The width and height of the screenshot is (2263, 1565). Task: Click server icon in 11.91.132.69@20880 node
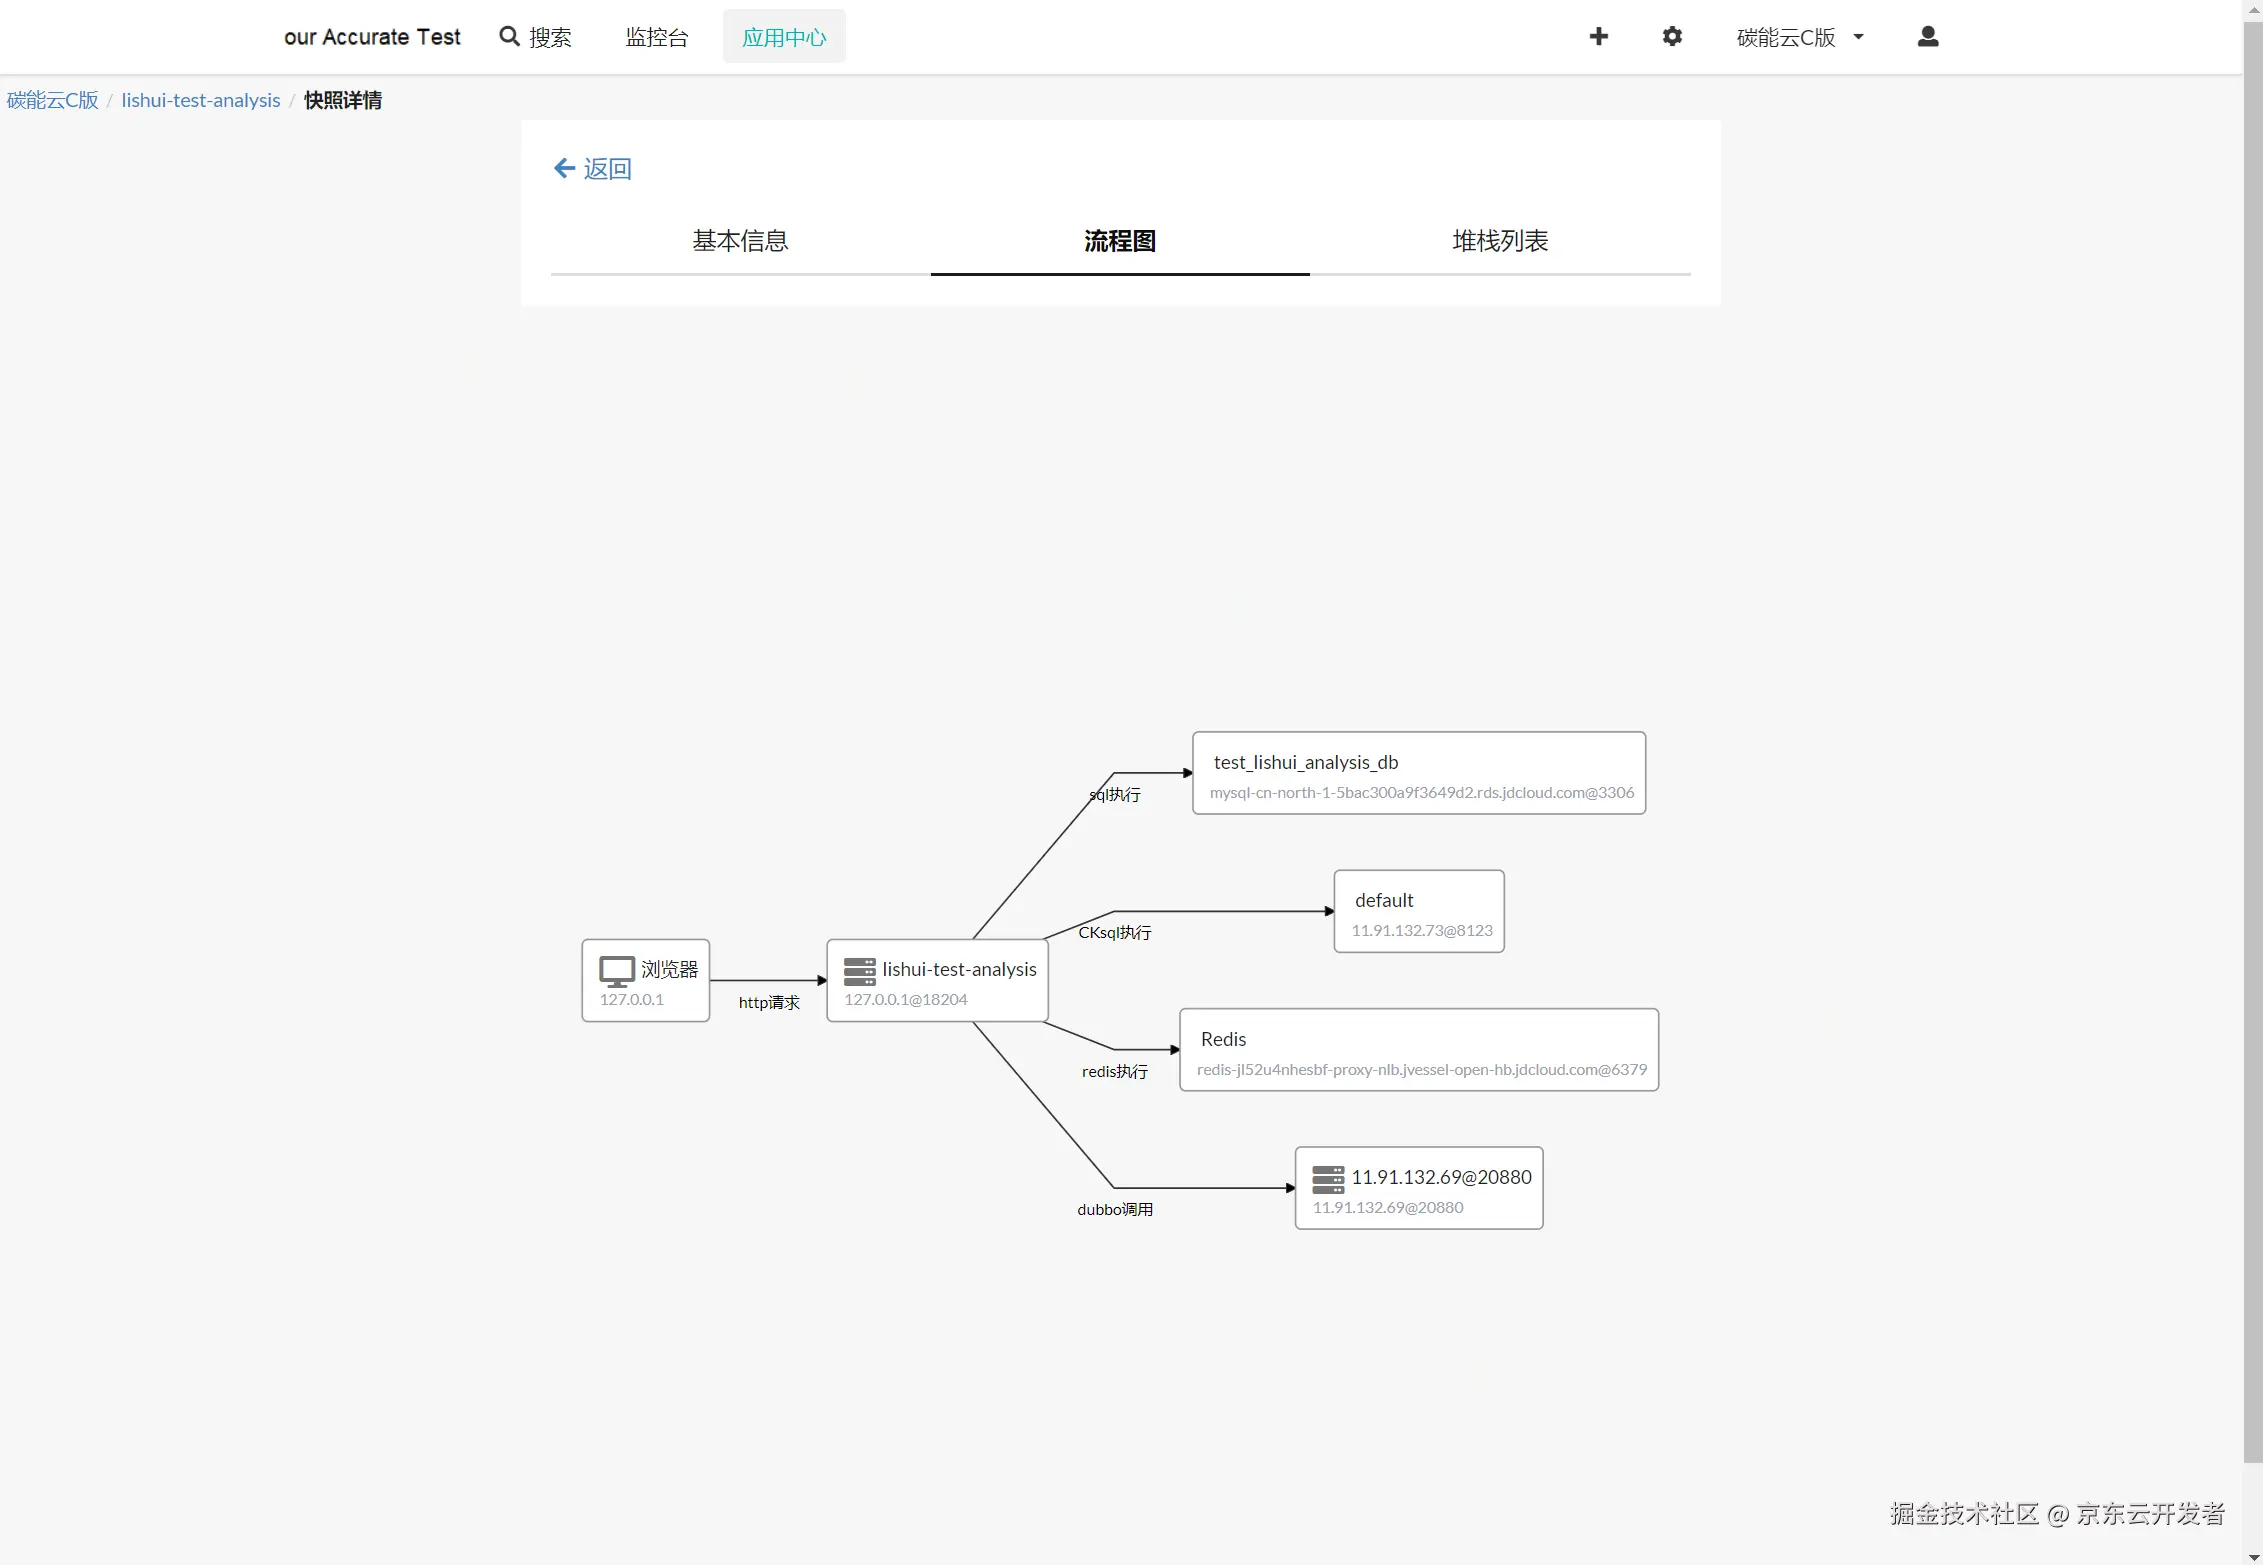(1327, 1179)
